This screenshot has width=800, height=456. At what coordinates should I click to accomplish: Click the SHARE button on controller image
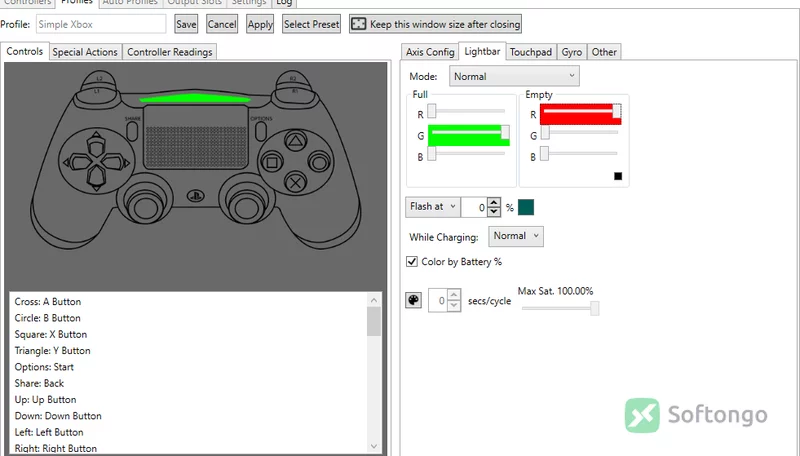pyautogui.click(x=132, y=131)
